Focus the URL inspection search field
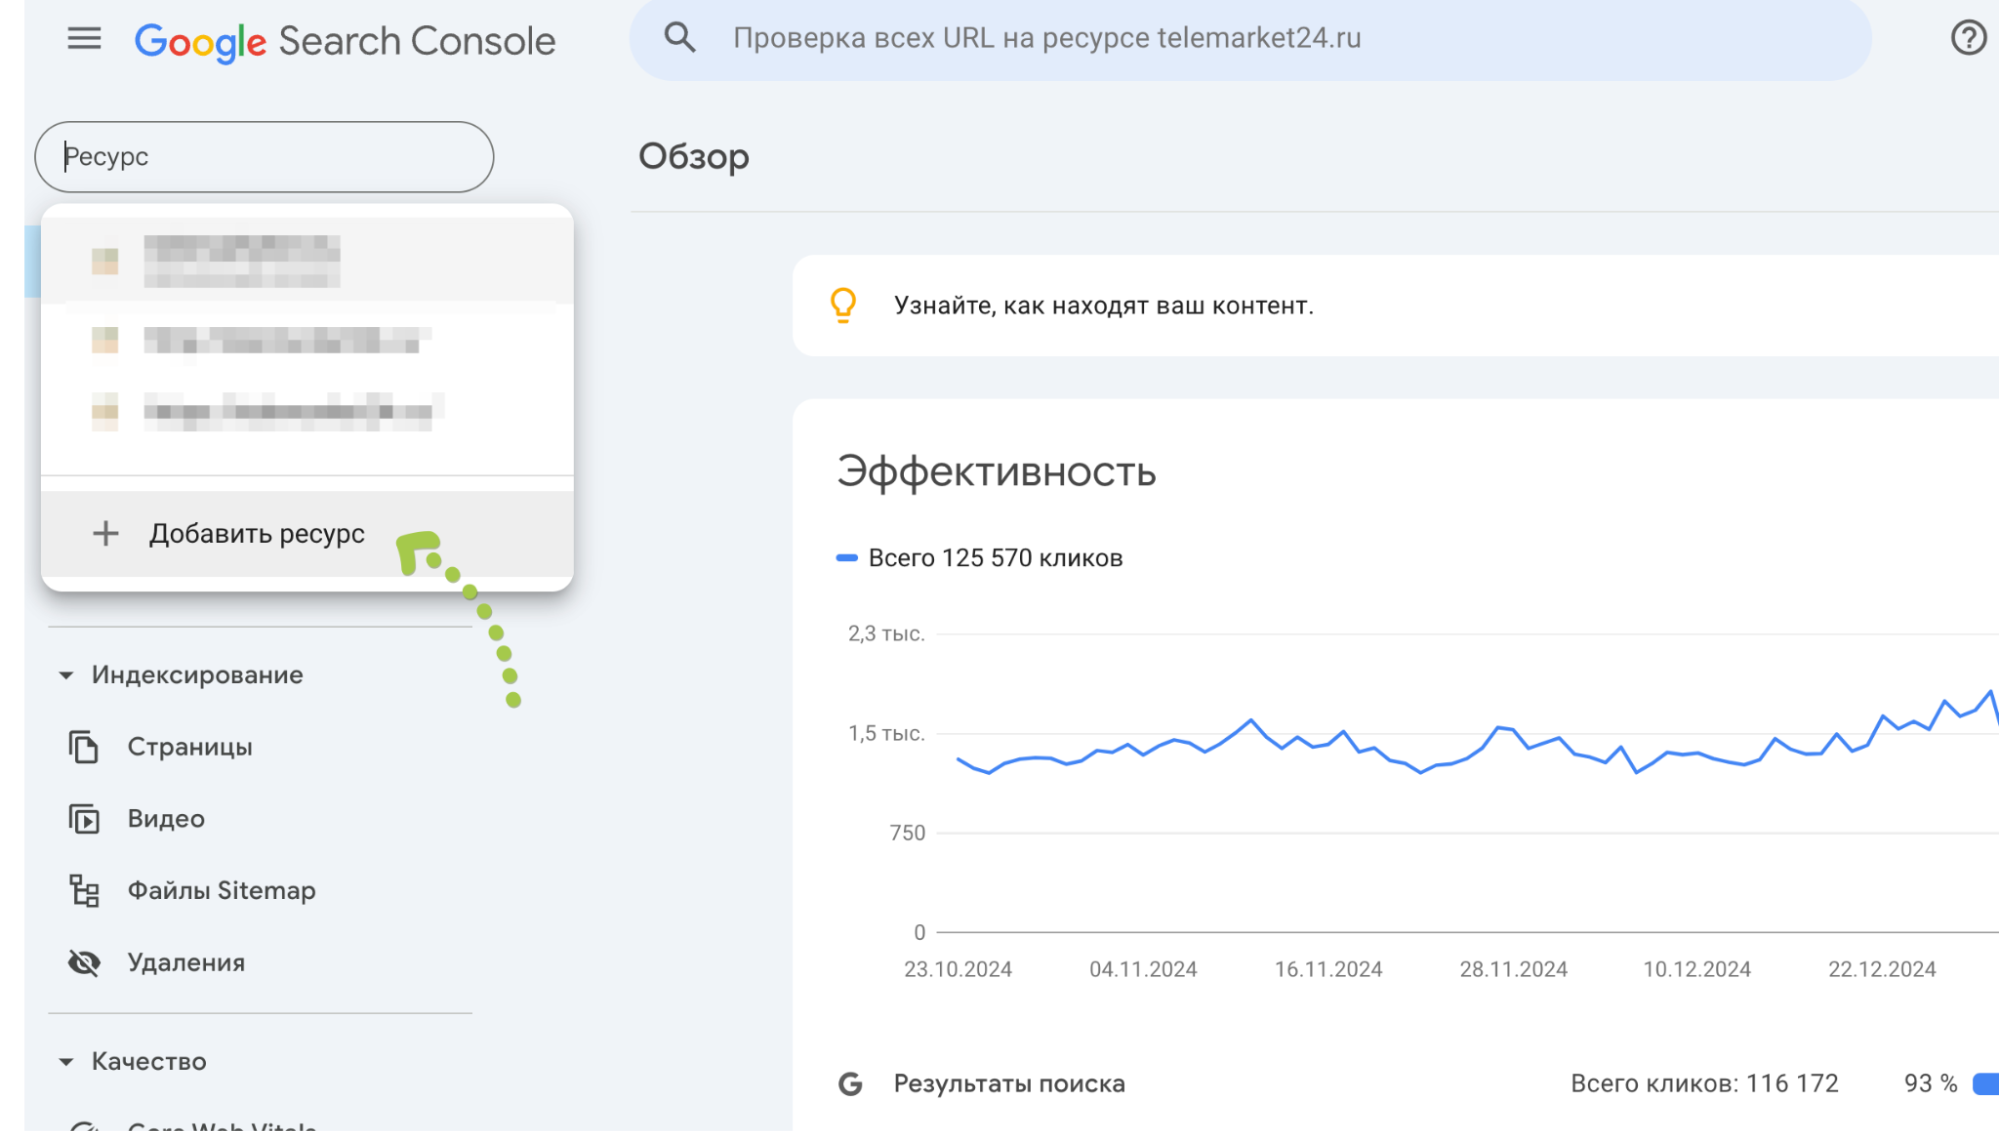The height and width of the screenshot is (1132, 1999). [1250, 38]
